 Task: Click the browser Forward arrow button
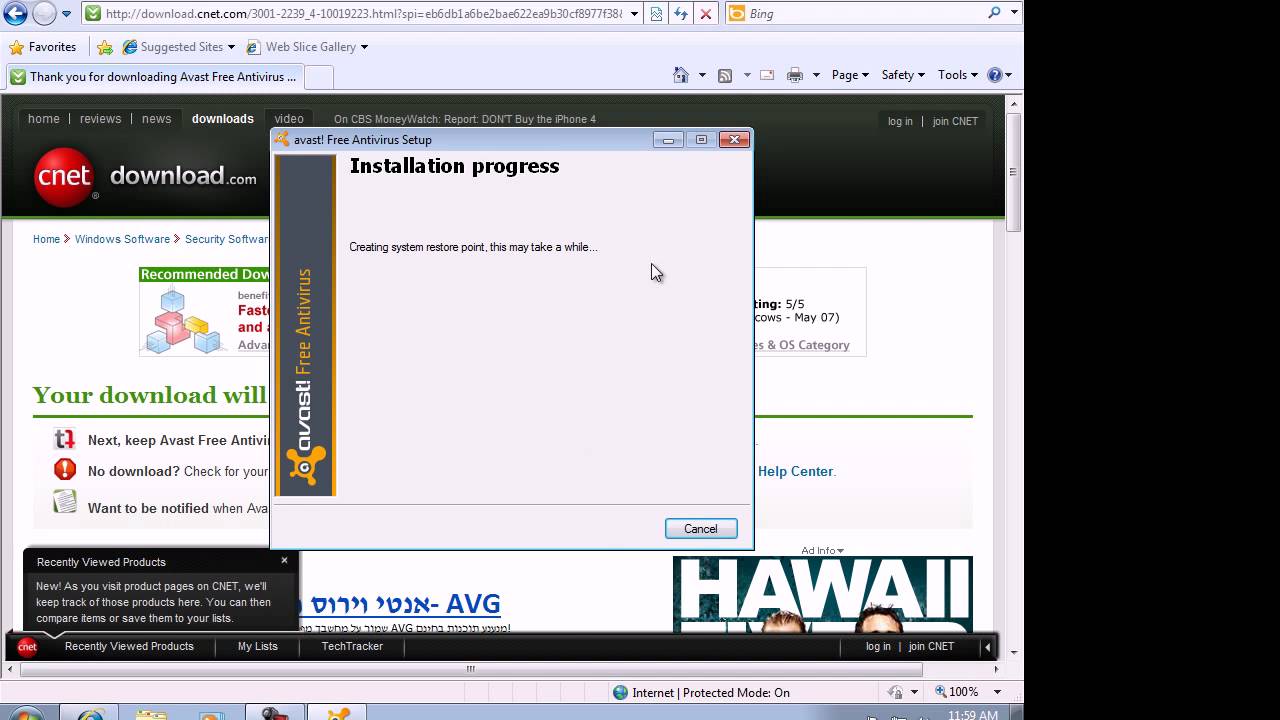[44, 14]
